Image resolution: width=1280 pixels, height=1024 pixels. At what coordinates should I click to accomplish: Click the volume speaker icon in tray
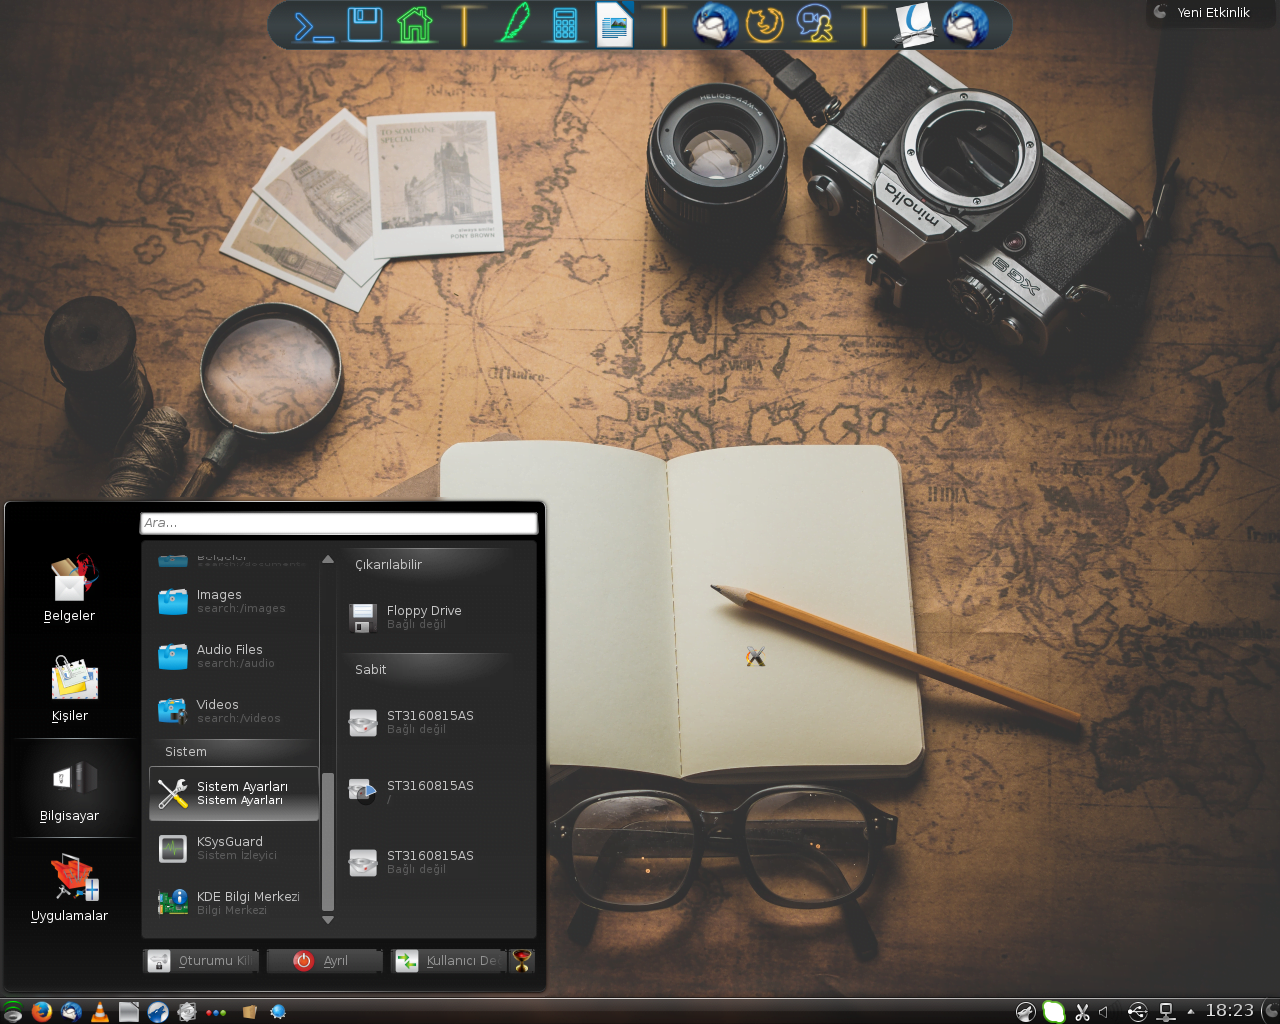click(1104, 1012)
